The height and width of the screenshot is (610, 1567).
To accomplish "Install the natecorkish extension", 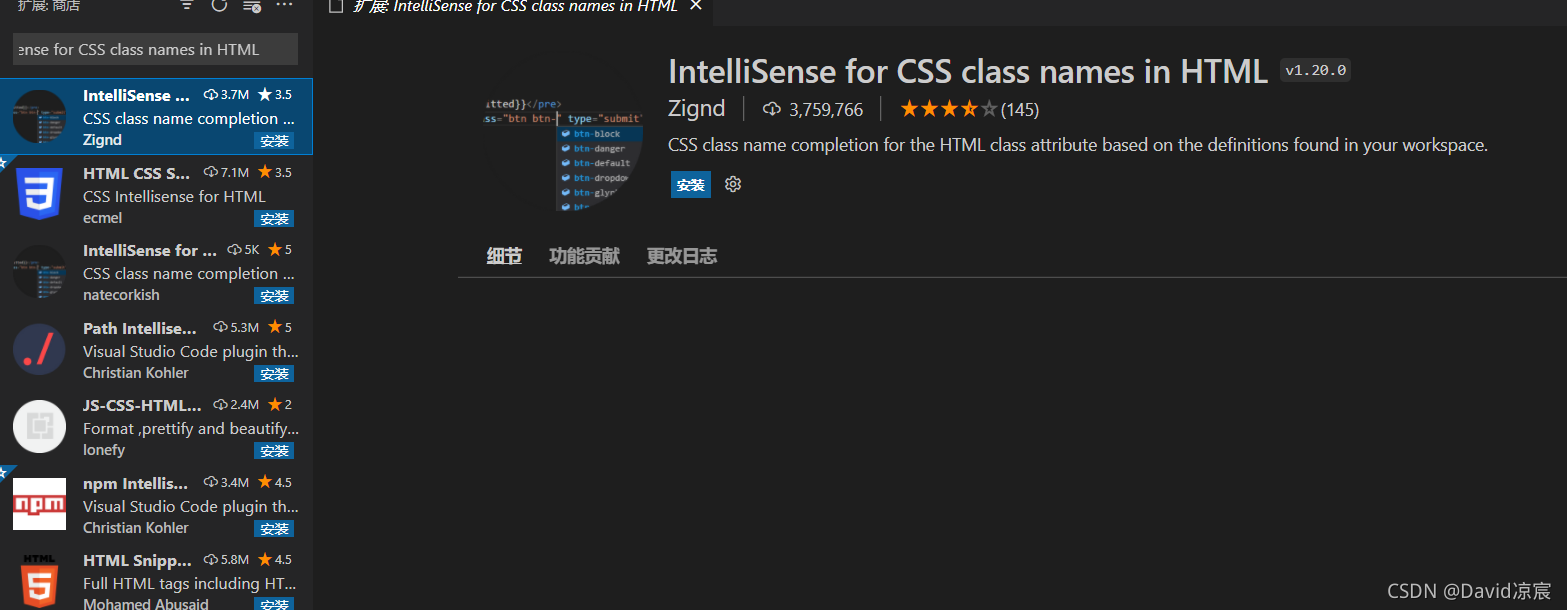I will [274, 296].
